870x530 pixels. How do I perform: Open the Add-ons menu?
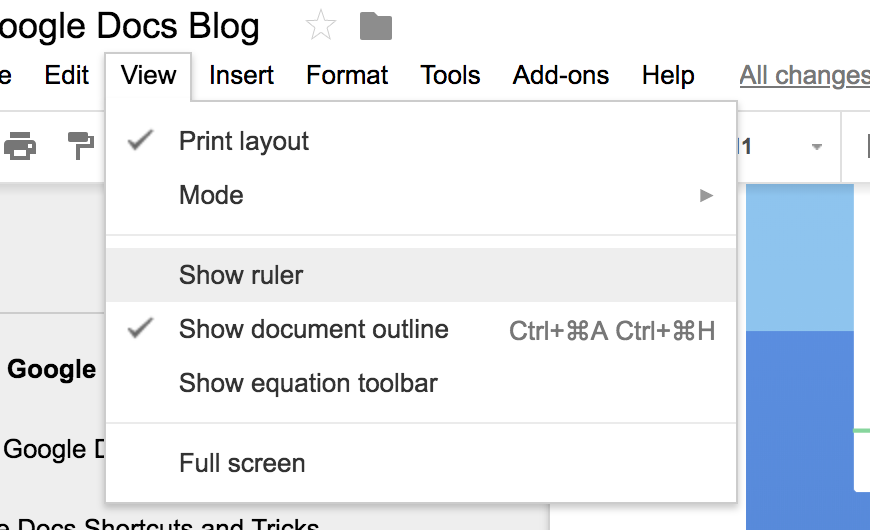pos(561,75)
